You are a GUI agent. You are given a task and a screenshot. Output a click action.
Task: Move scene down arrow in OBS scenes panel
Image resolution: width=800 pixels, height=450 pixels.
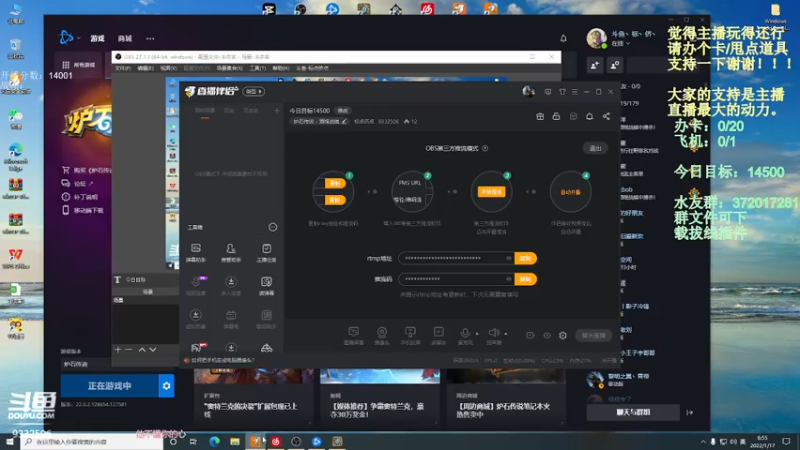153,349
